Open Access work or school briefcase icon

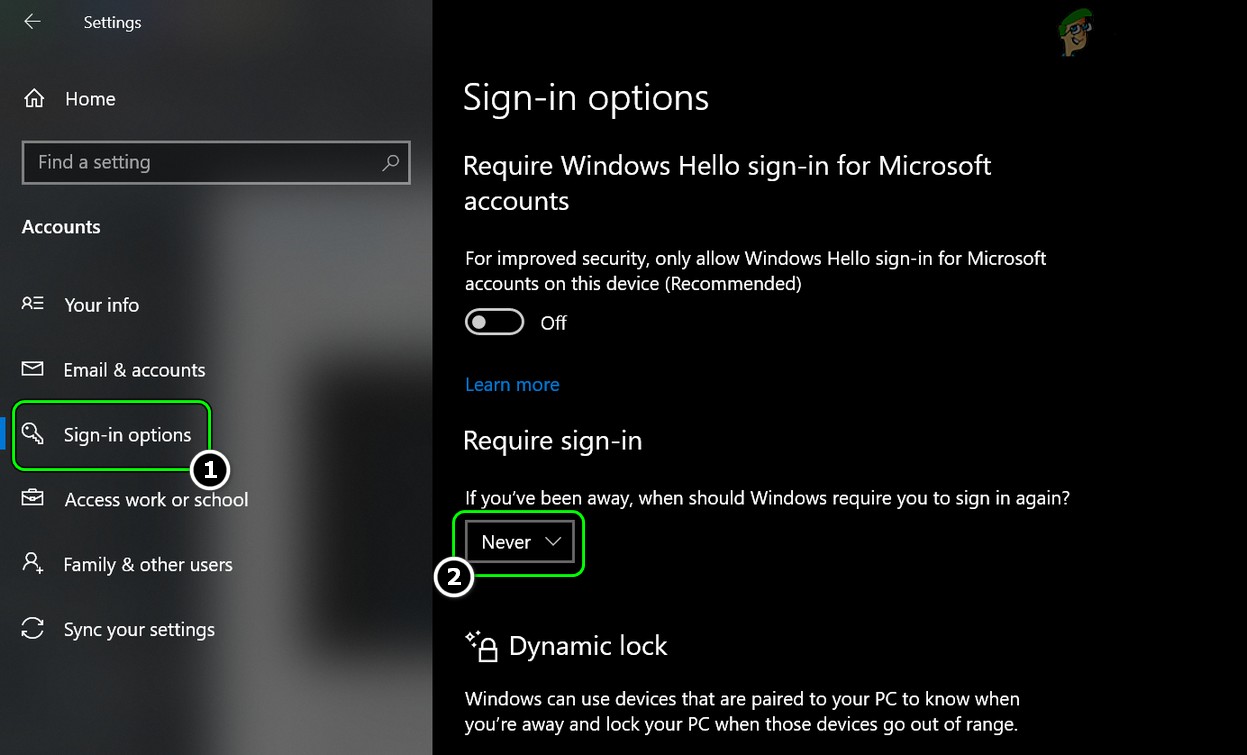(x=33, y=499)
